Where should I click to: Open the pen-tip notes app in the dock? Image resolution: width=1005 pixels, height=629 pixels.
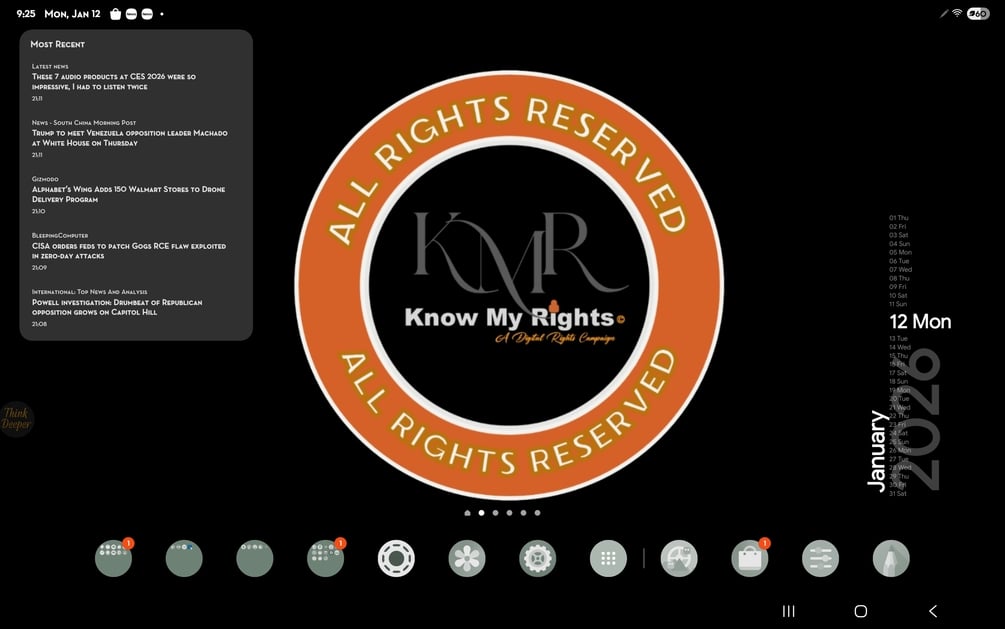(x=891, y=558)
